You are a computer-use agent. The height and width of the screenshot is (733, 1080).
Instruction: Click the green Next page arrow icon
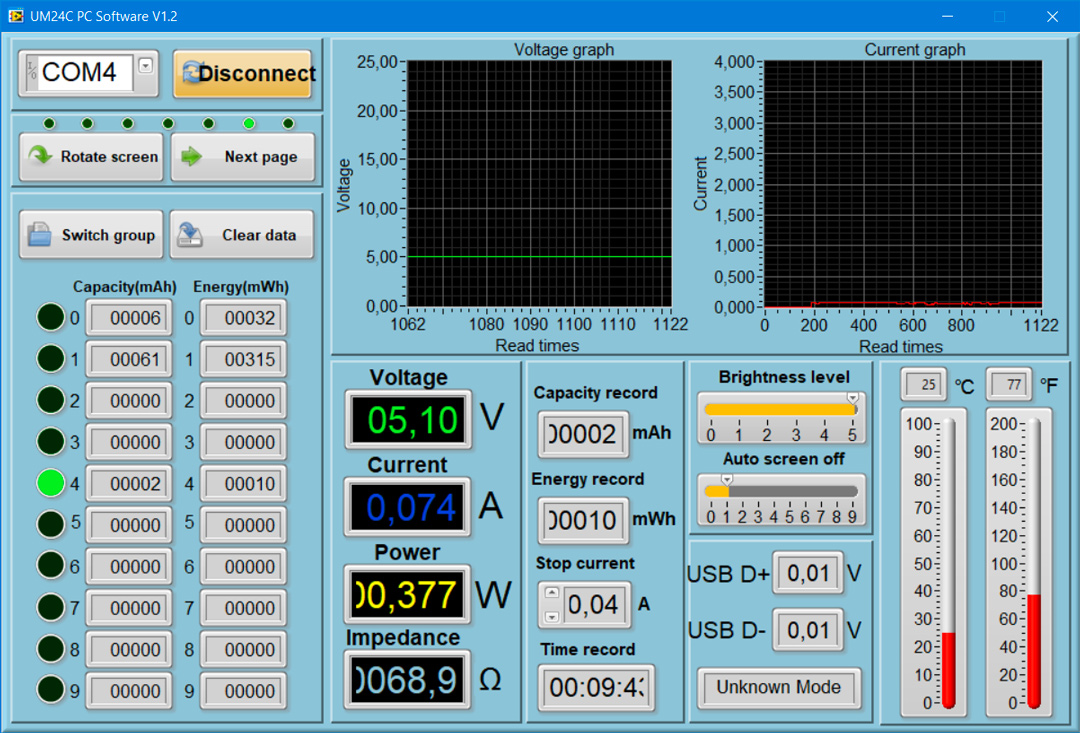tap(191, 156)
